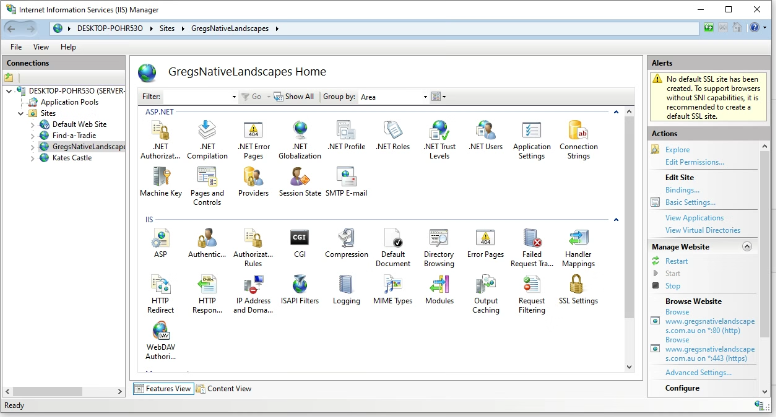Screen dimensions: 776x417
Task: Open Machine Key feature
Action: click(x=161, y=182)
